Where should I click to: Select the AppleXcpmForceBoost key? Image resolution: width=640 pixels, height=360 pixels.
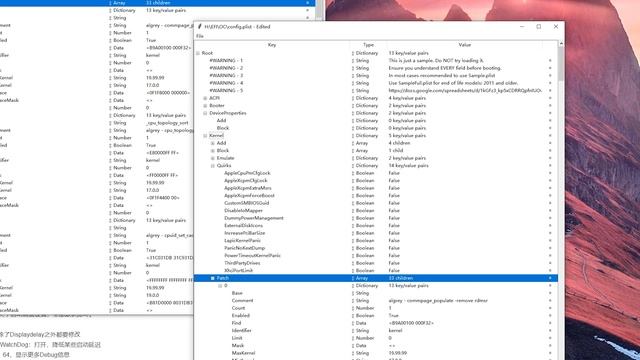click(x=249, y=196)
